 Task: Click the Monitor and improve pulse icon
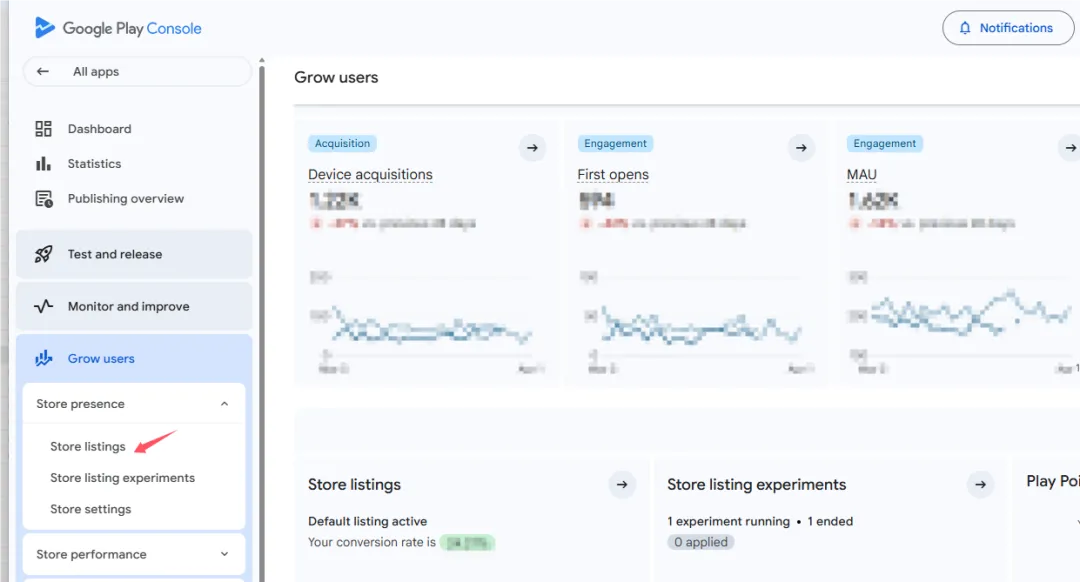[x=43, y=306]
